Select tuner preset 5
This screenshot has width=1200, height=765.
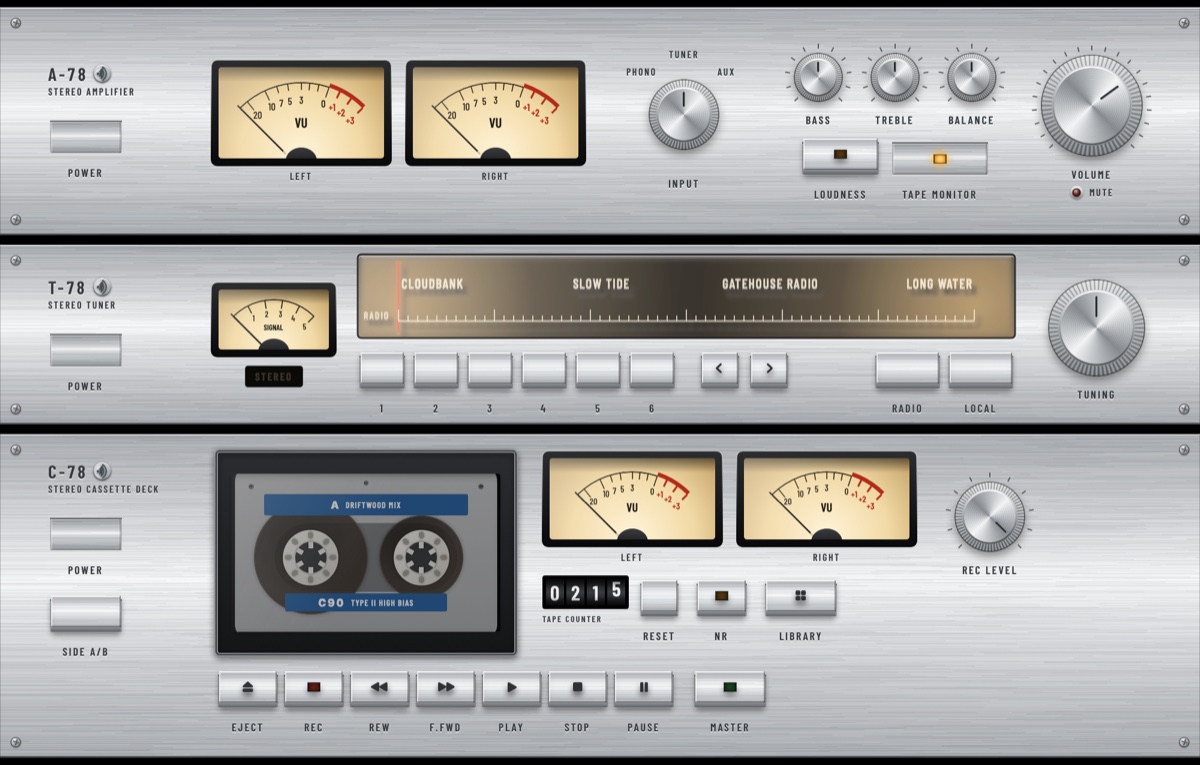click(598, 369)
